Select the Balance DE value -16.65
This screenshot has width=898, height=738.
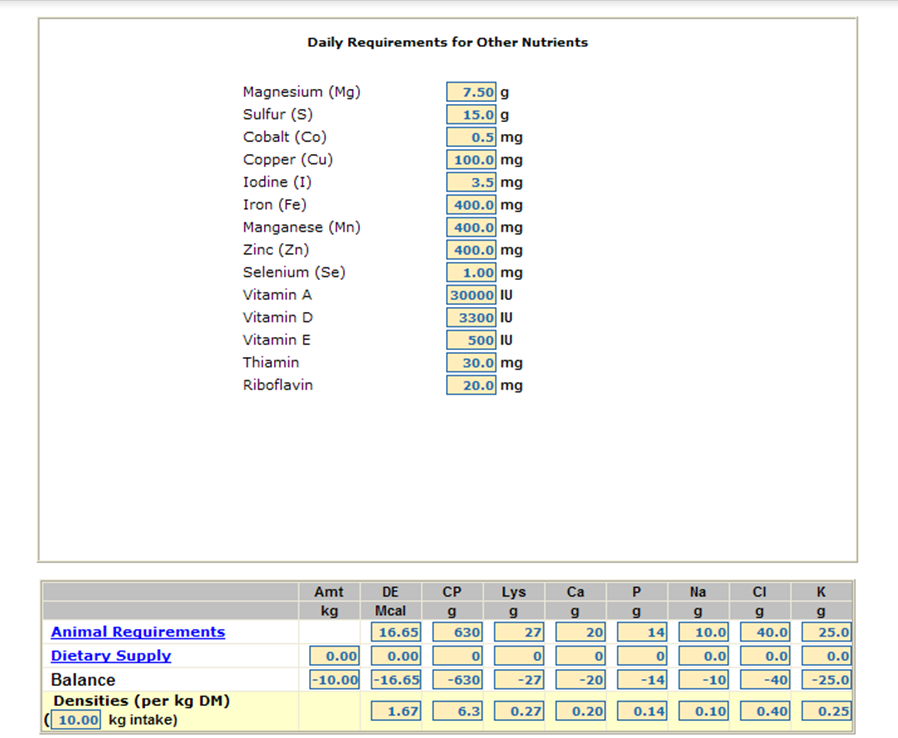(x=396, y=680)
